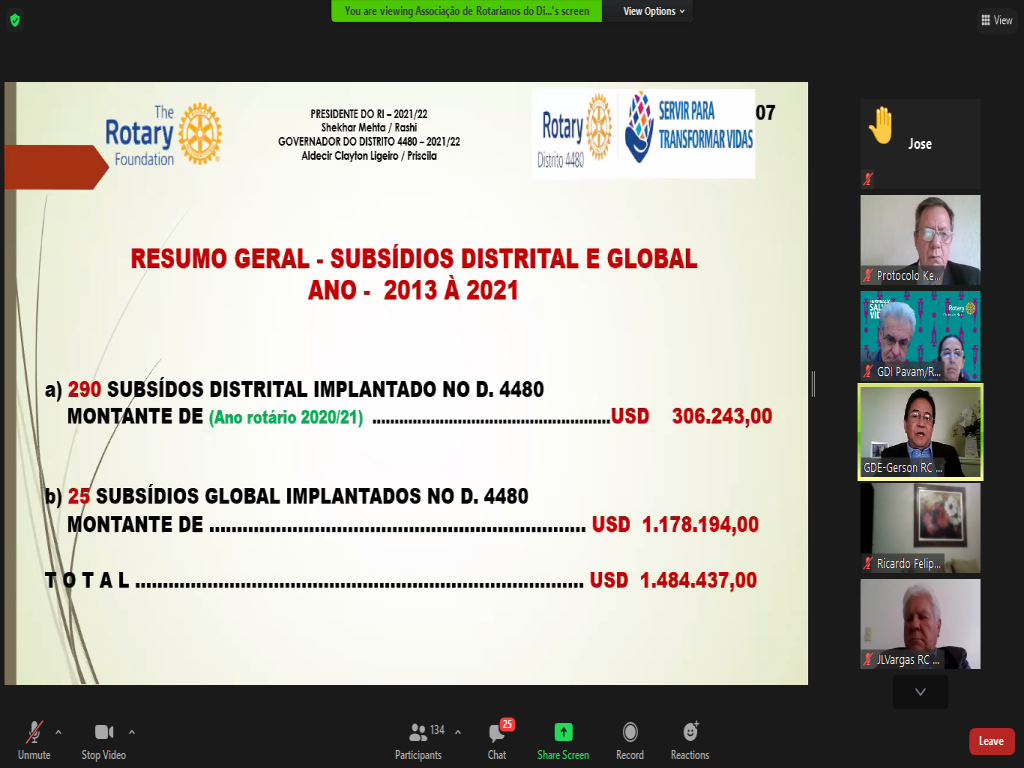Screen dimensions: 1024x768
Task: Click the JLVargas video thumbnail
Action: click(x=920, y=623)
